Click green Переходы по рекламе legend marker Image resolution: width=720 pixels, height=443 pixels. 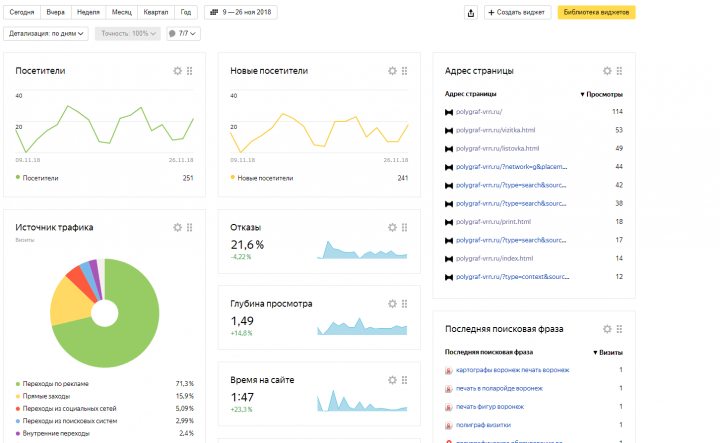click(x=18, y=384)
